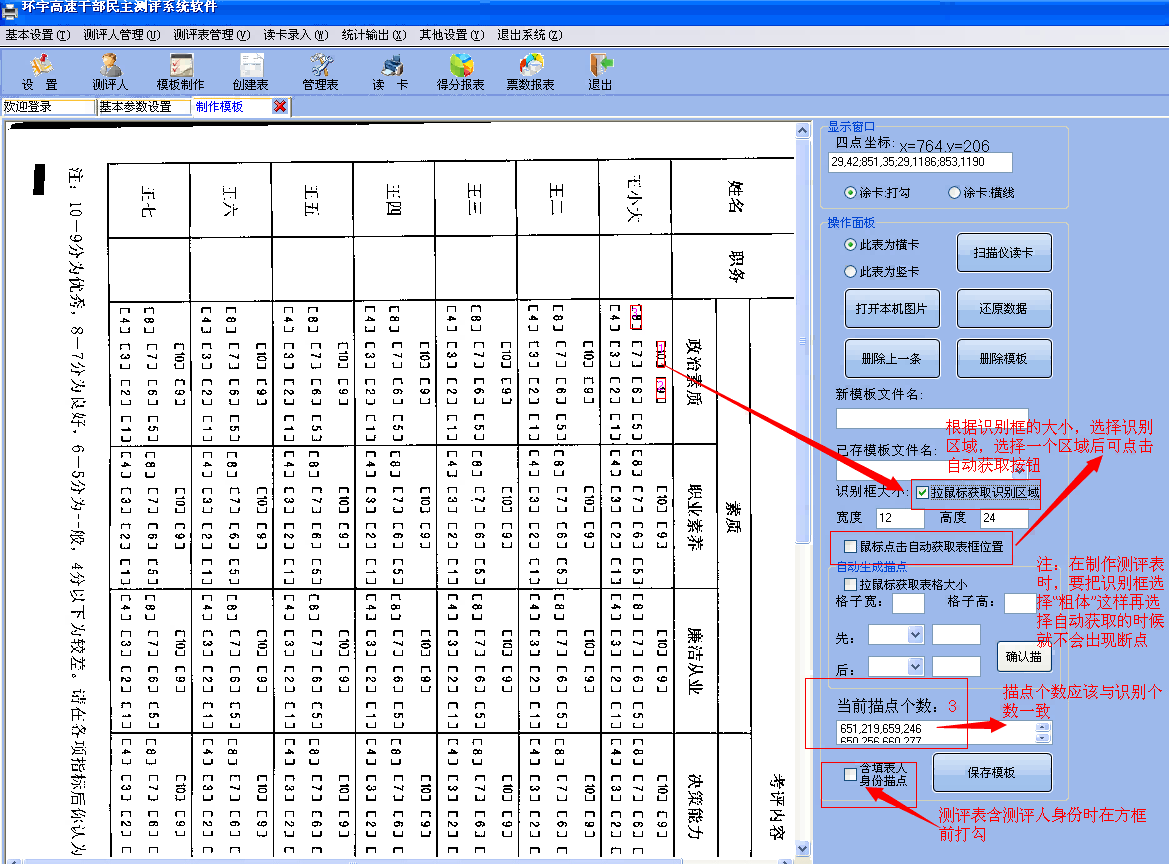Image resolution: width=1169 pixels, height=864 pixels.
Task: Uncheck the 拉鼠标获取识别区域 checkbox
Action: (x=922, y=492)
